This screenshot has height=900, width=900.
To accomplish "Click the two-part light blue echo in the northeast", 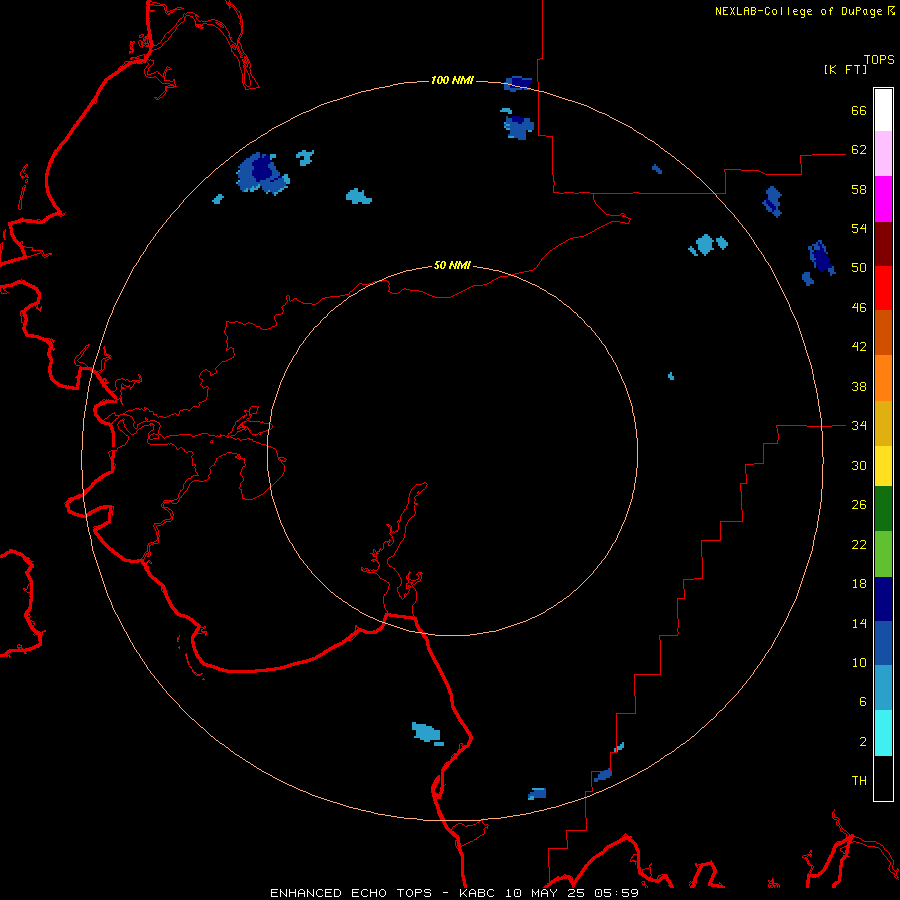I will 708,245.
